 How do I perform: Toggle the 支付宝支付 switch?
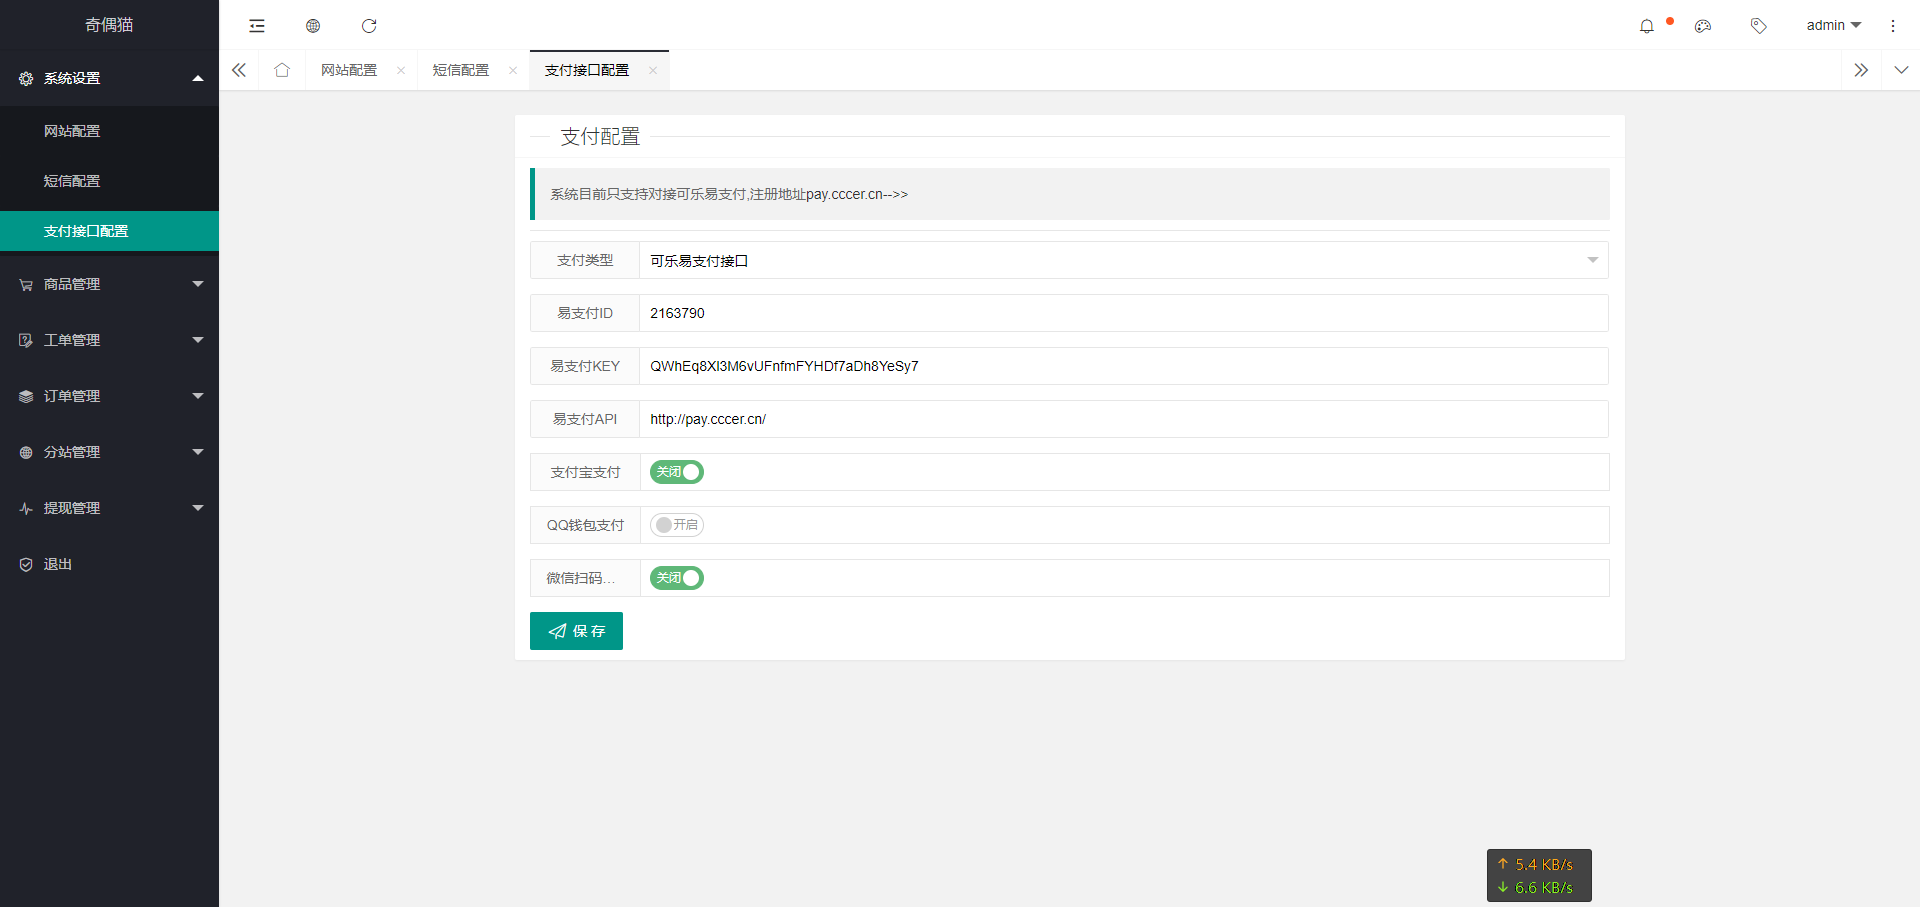click(x=677, y=472)
